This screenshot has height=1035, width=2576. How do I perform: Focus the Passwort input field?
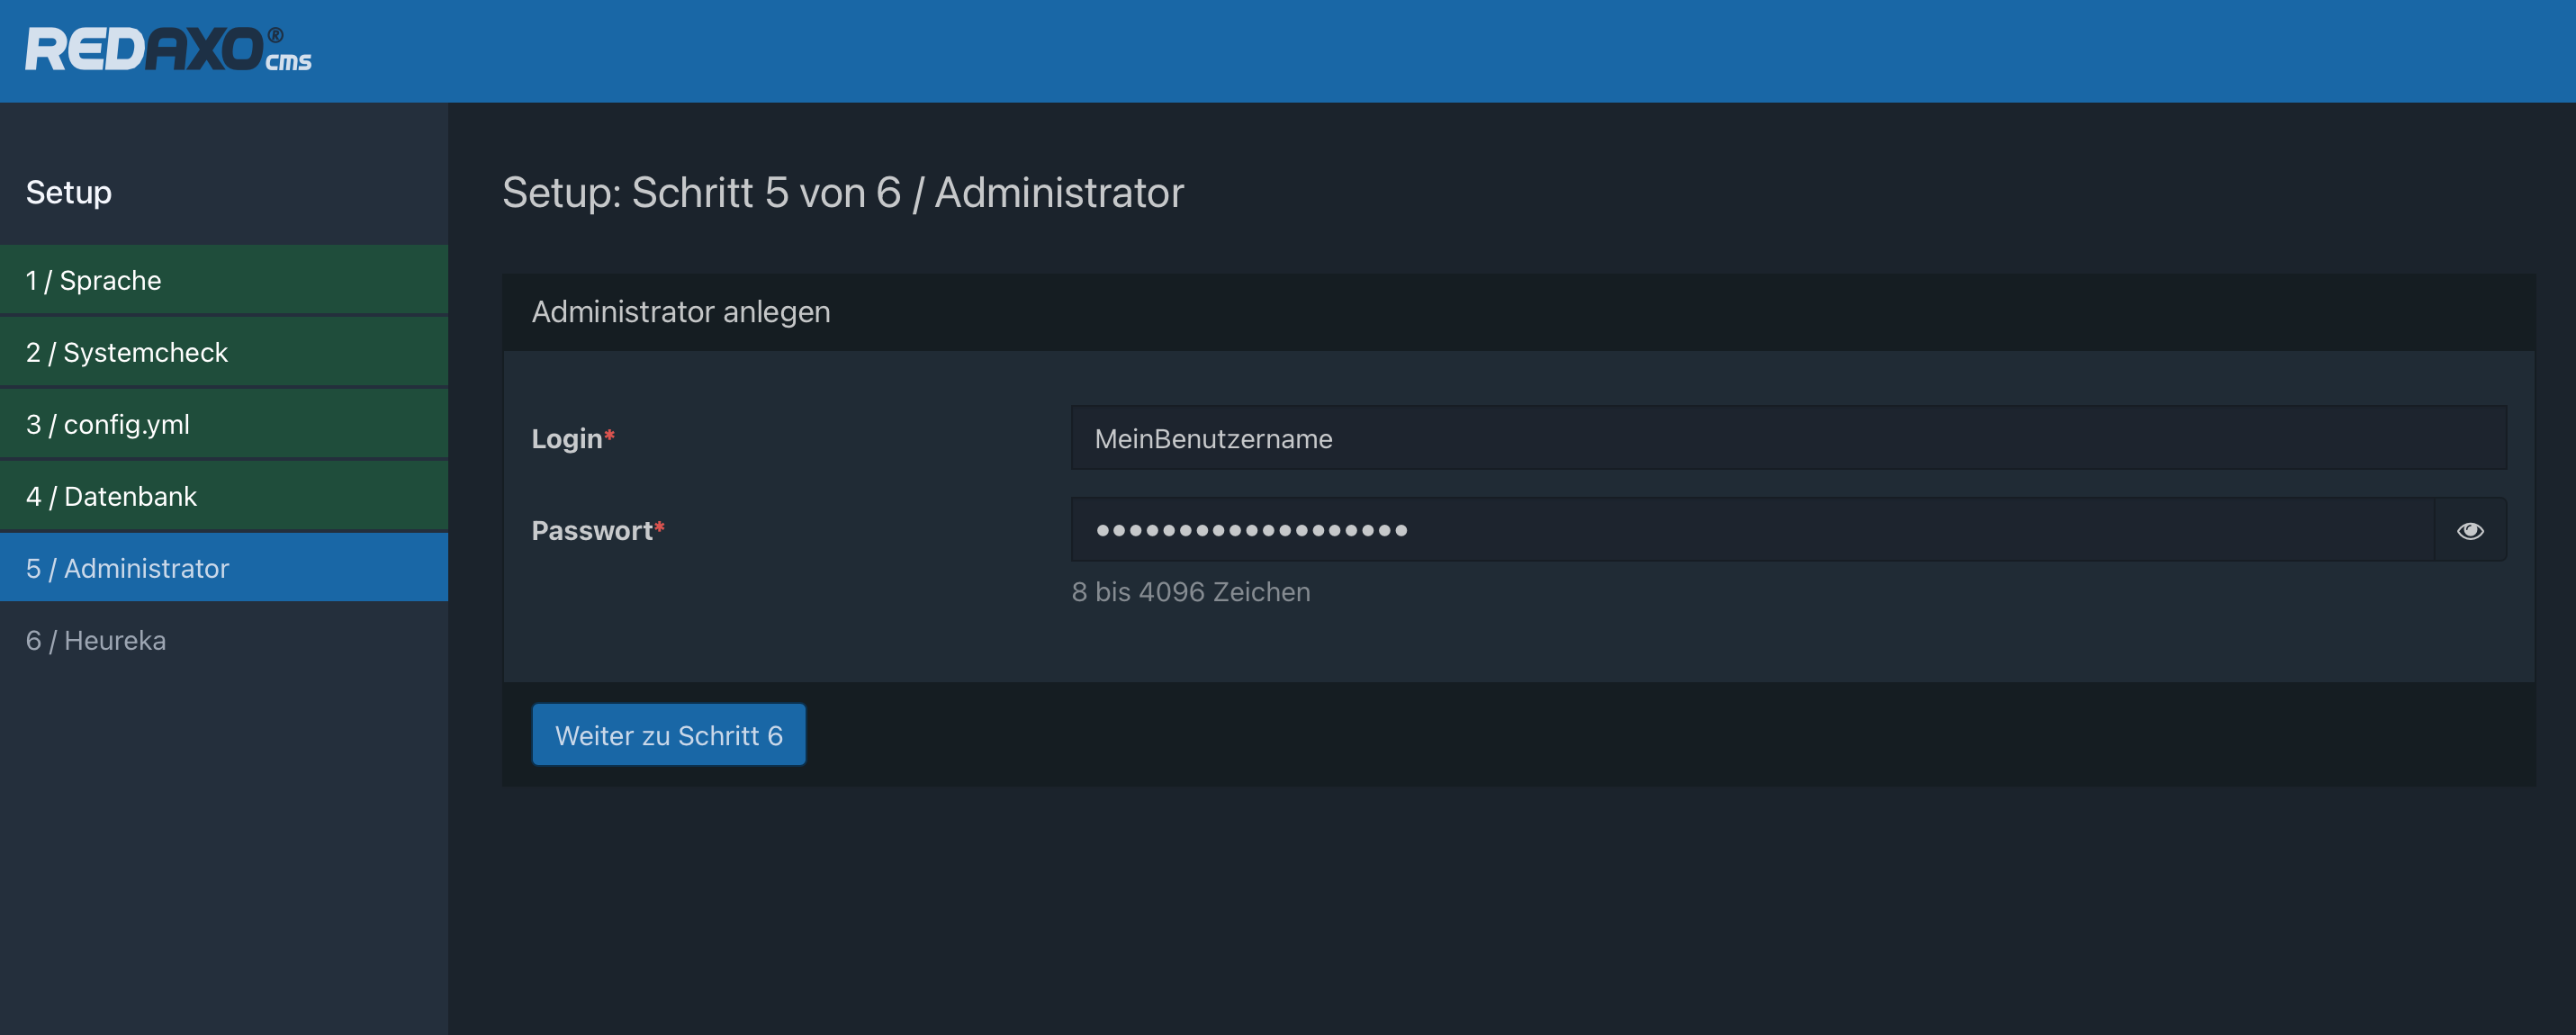[x=1752, y=530]
